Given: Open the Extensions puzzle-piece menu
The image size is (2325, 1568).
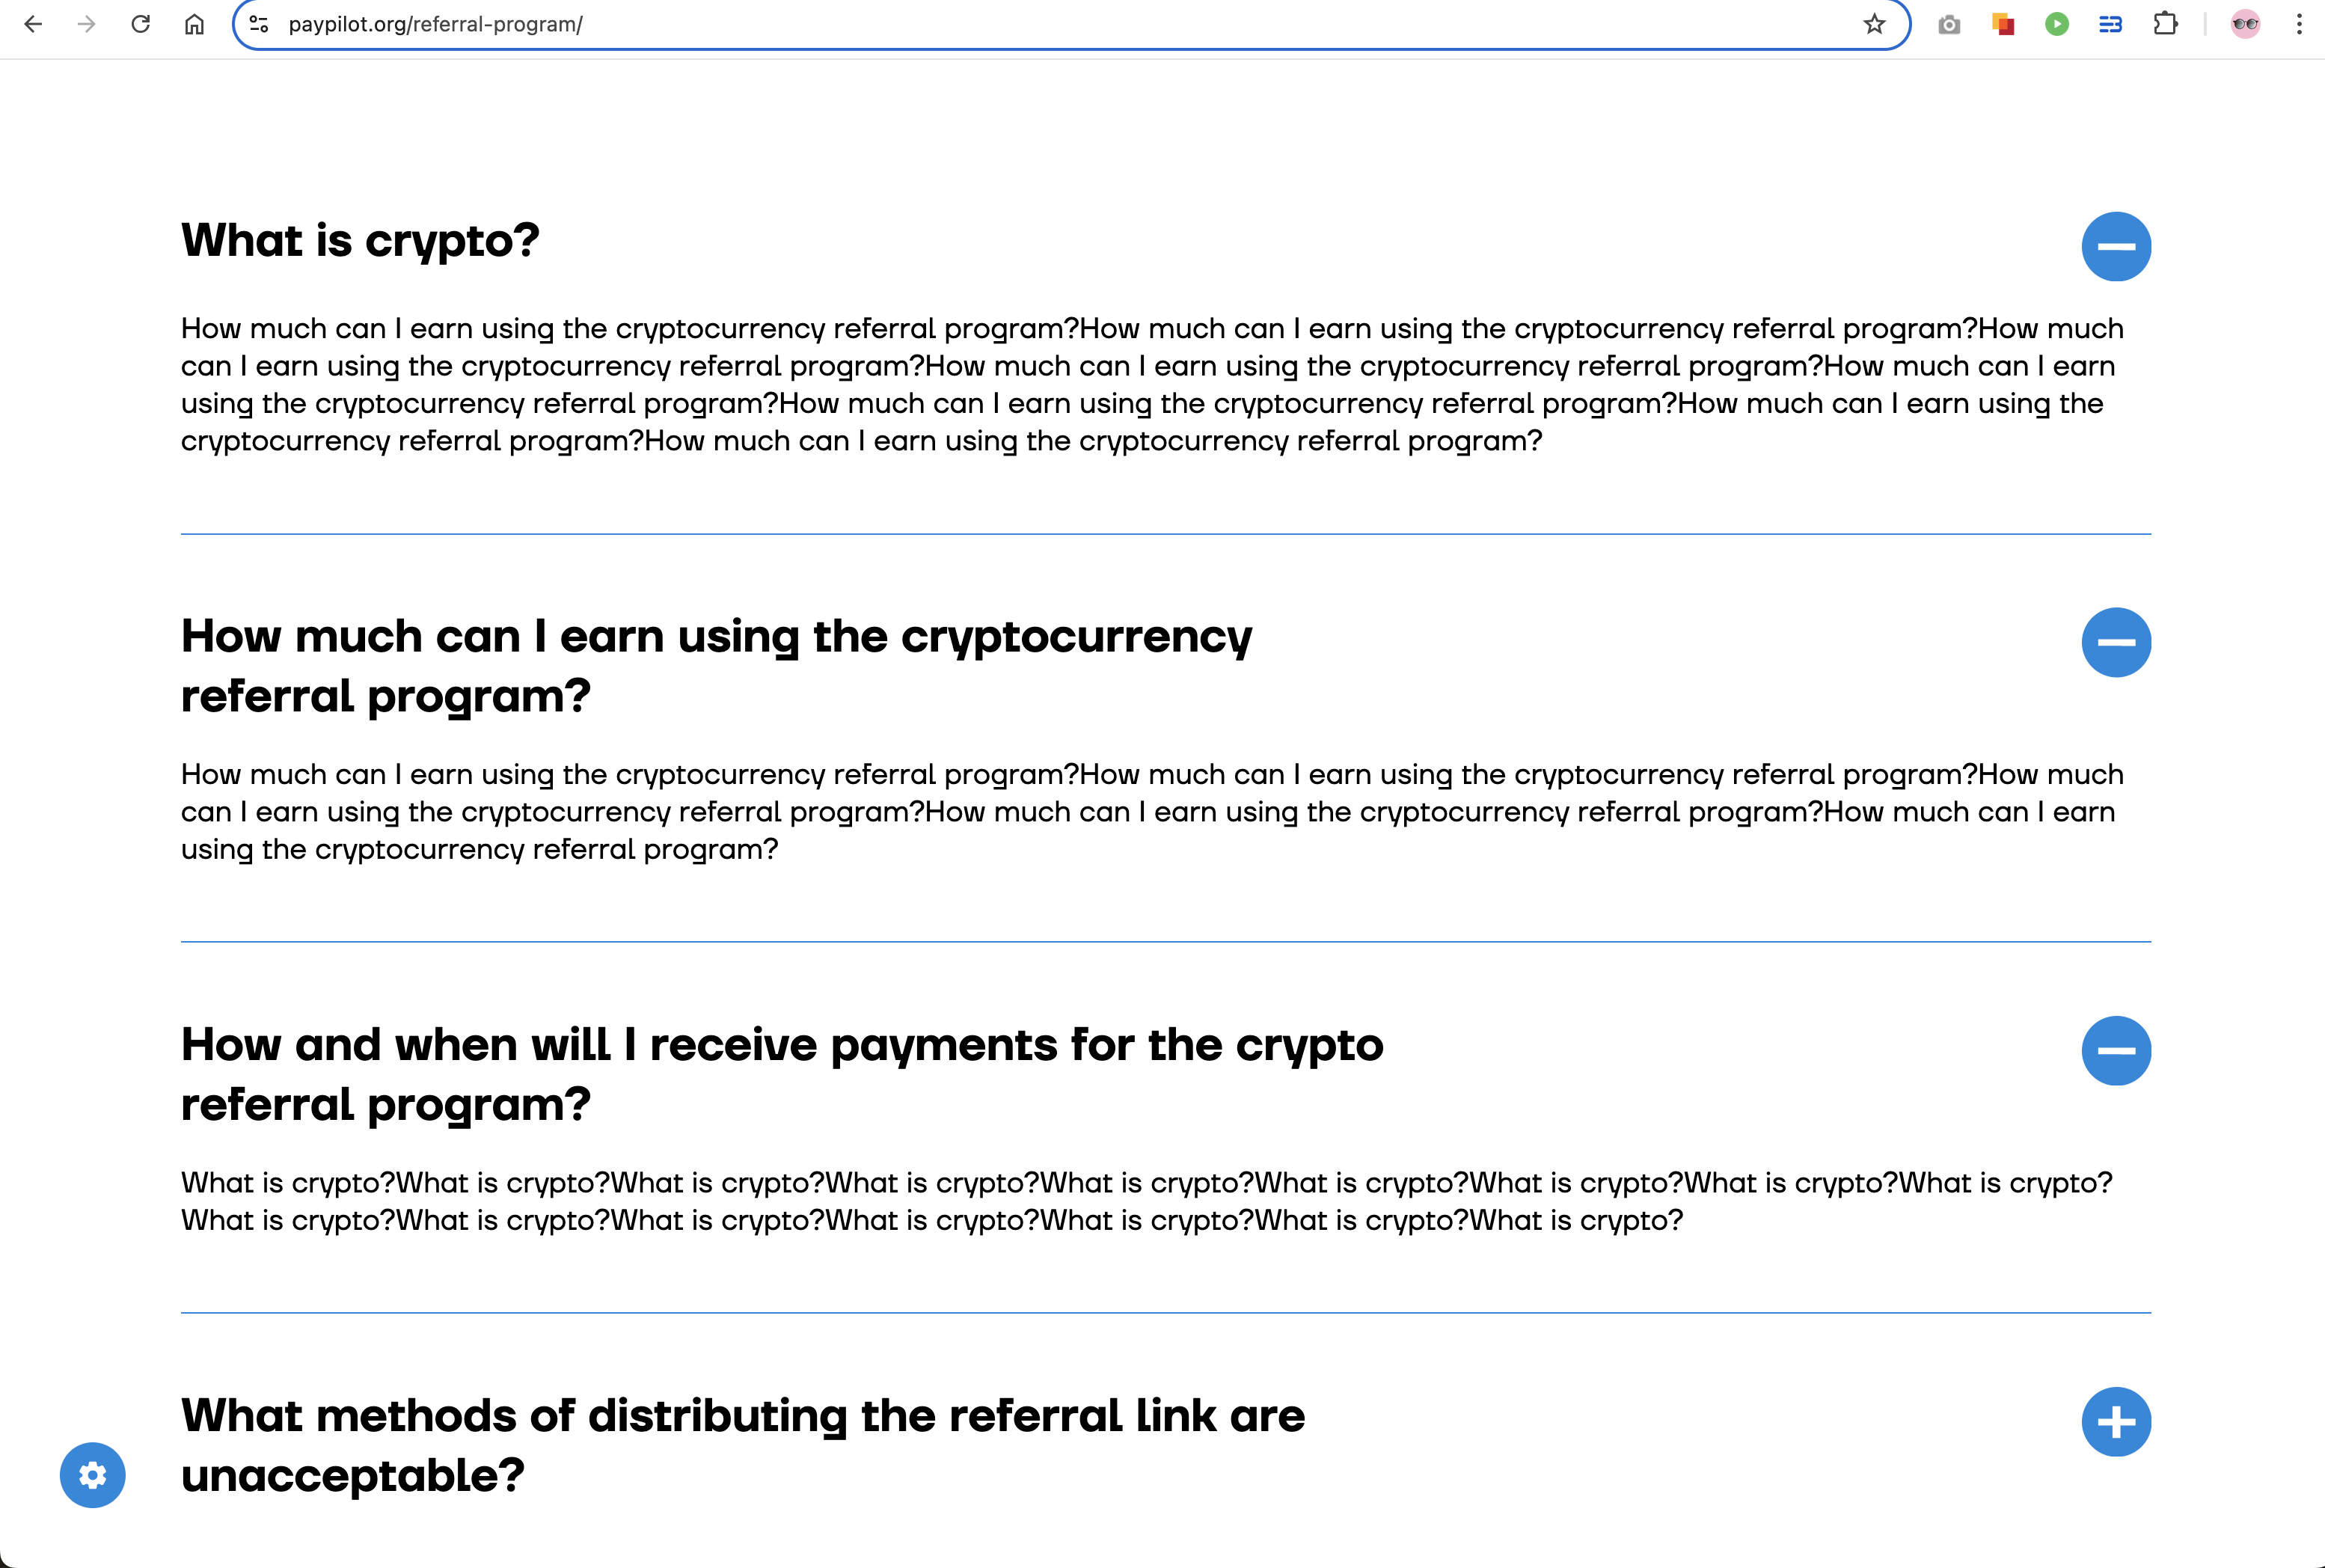Looking at the screenshot, I should (2165, 24).
